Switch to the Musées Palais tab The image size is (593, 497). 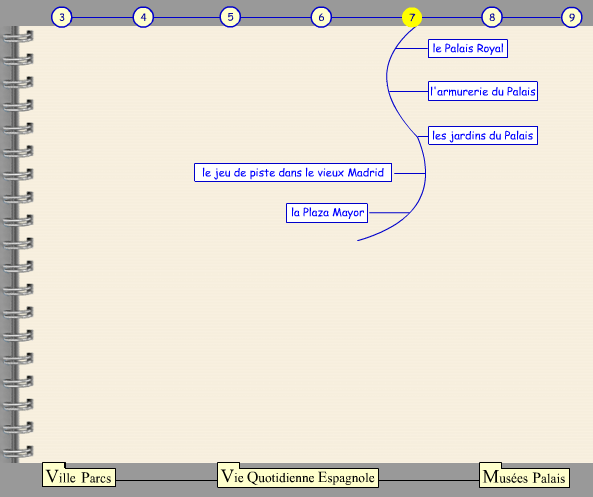coord(524,476)
